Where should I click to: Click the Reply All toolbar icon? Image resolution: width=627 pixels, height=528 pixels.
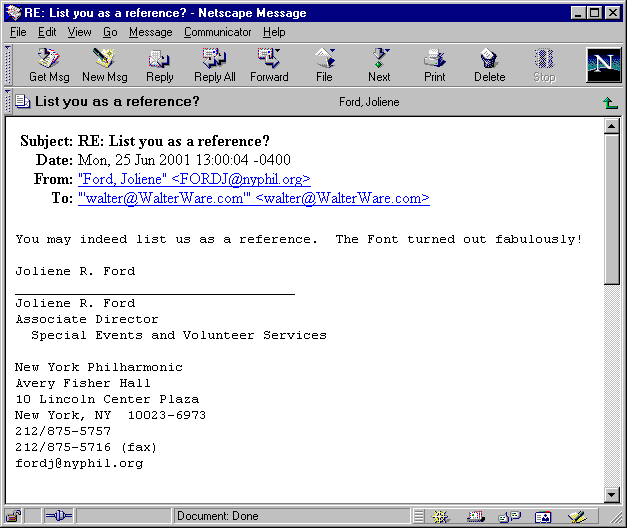[214, 58]
